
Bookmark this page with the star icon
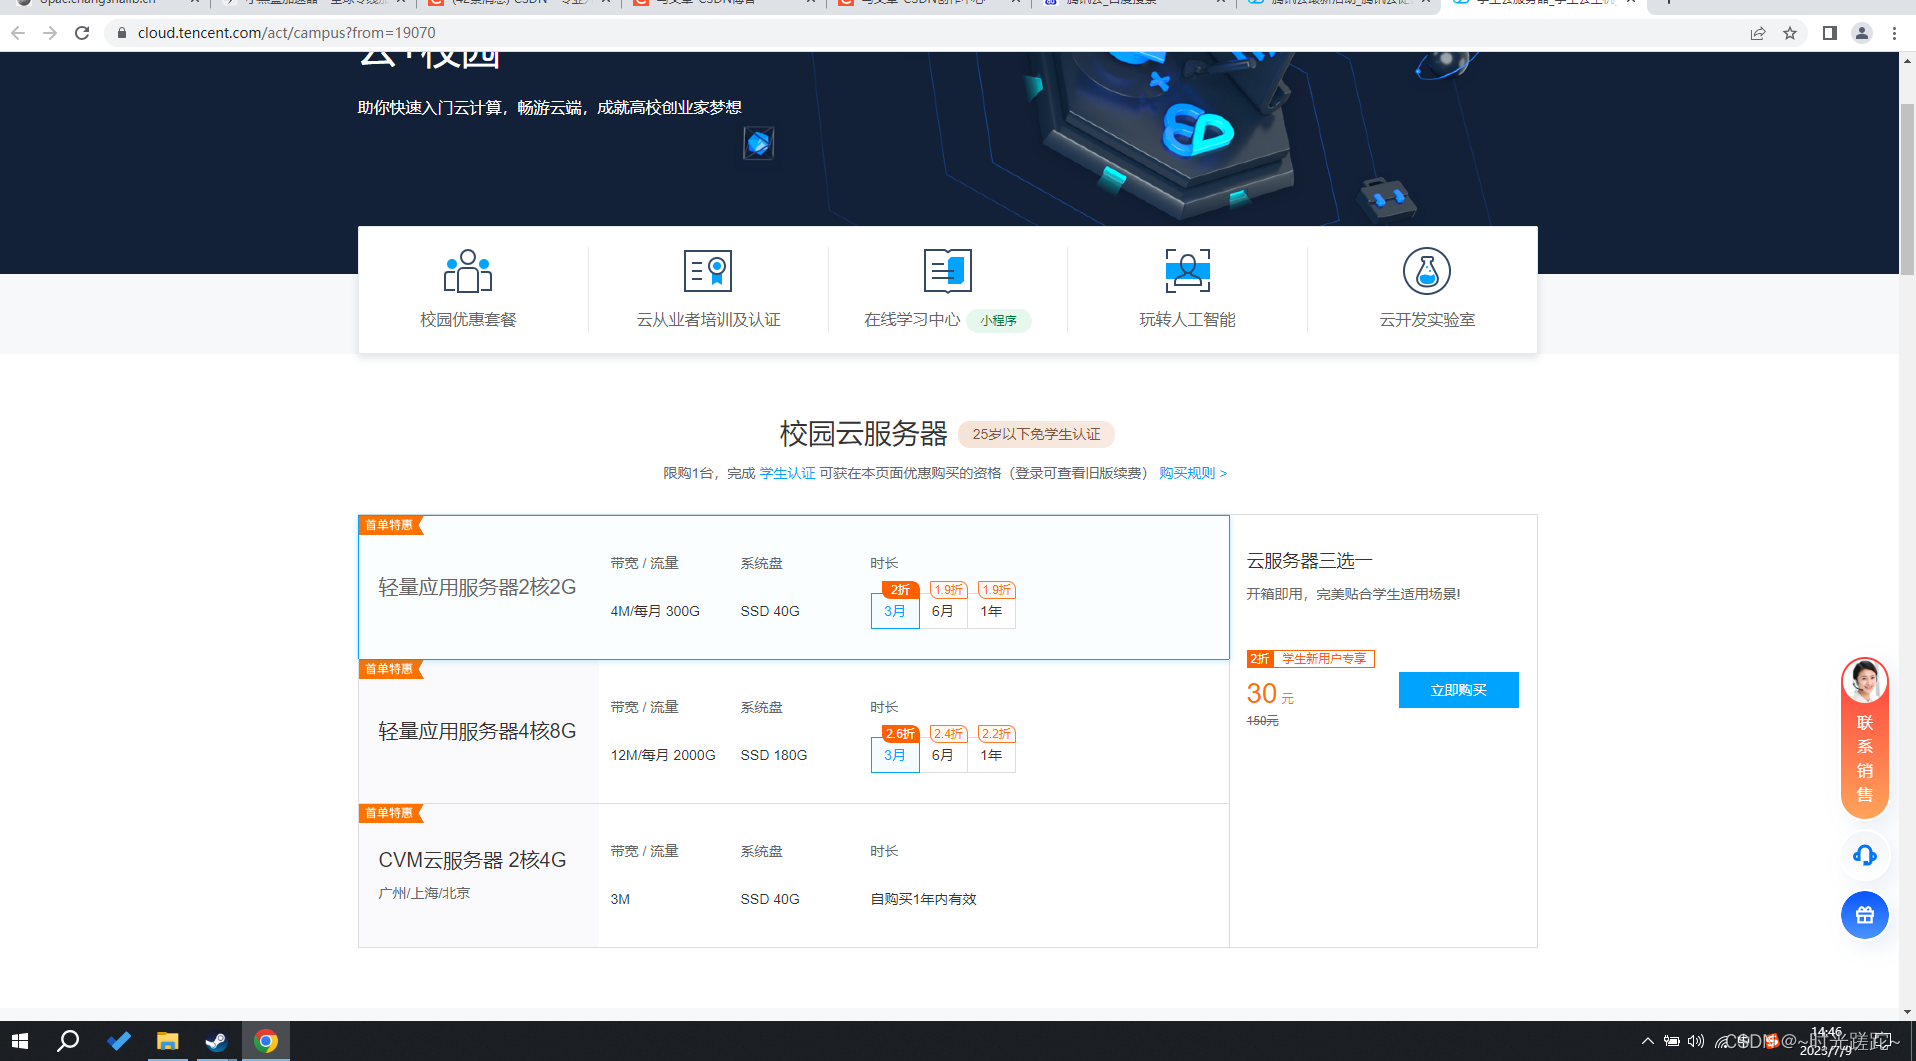click(1790, 33)
